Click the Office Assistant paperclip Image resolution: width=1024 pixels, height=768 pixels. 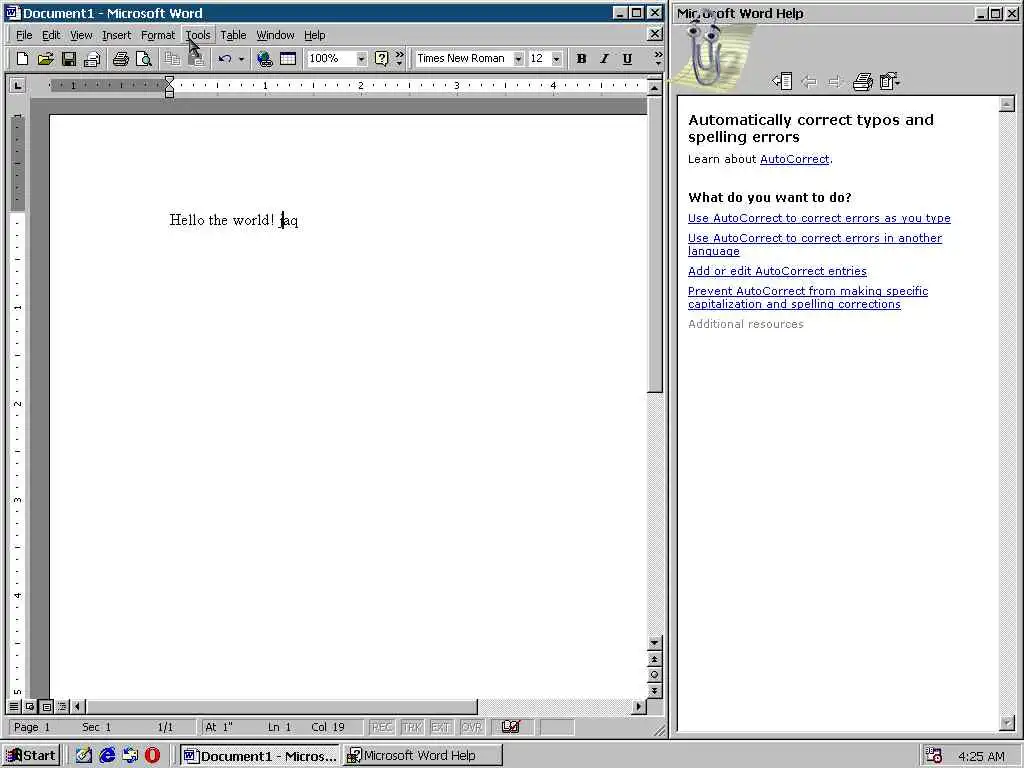pyautogui.click(x=708, y=55)
